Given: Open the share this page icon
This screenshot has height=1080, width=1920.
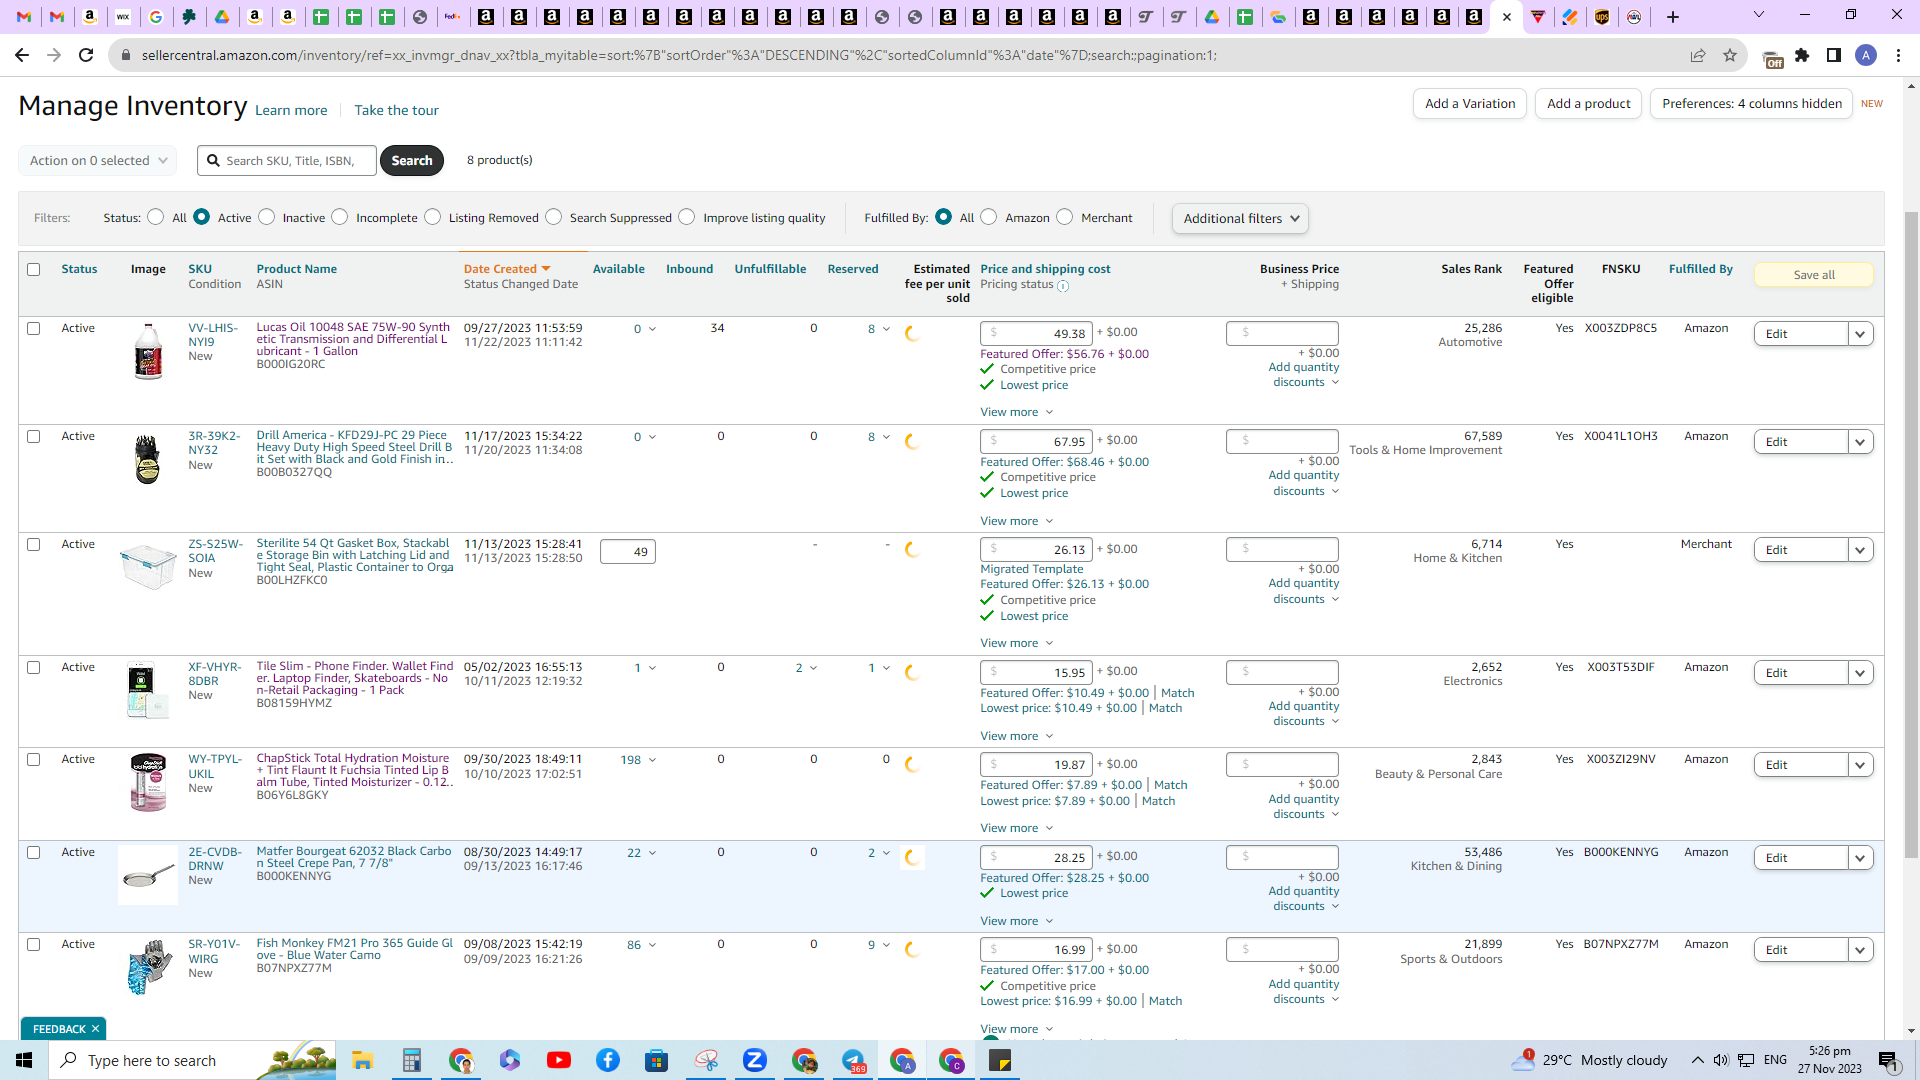Looking at the screenshot, I should pos(1698,55).
